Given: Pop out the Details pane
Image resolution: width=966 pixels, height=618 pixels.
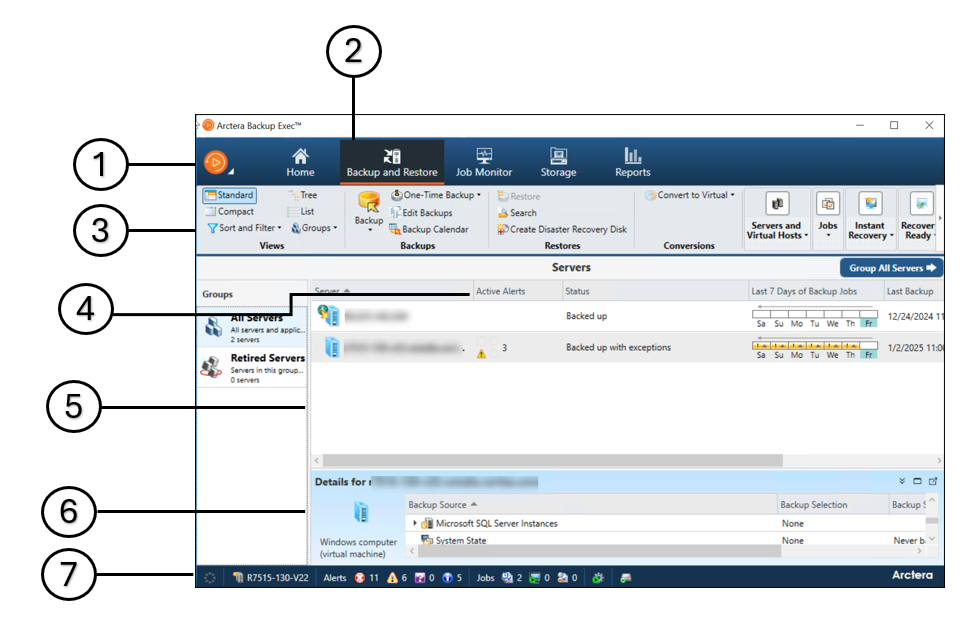Looking at the screenshot, I should (x=933, y=481).
